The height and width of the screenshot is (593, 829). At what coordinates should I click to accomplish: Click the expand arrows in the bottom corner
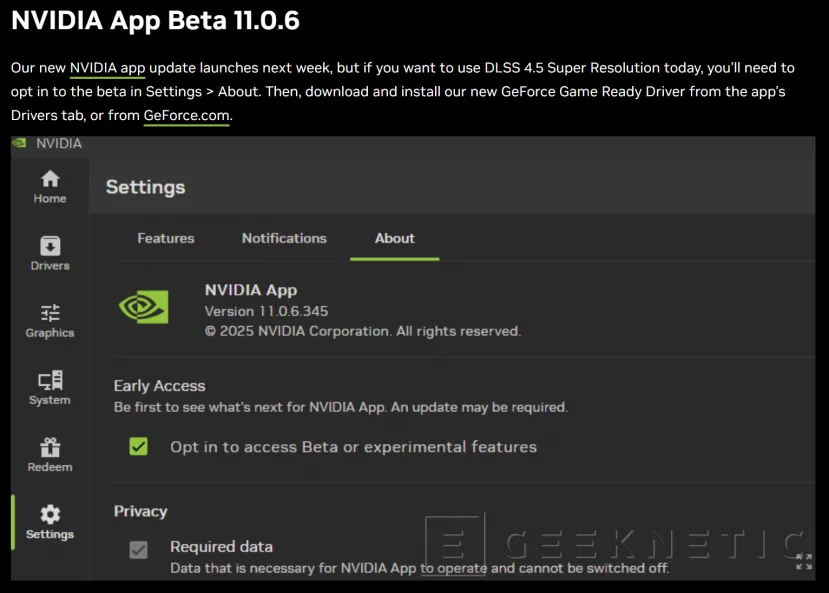803,561
